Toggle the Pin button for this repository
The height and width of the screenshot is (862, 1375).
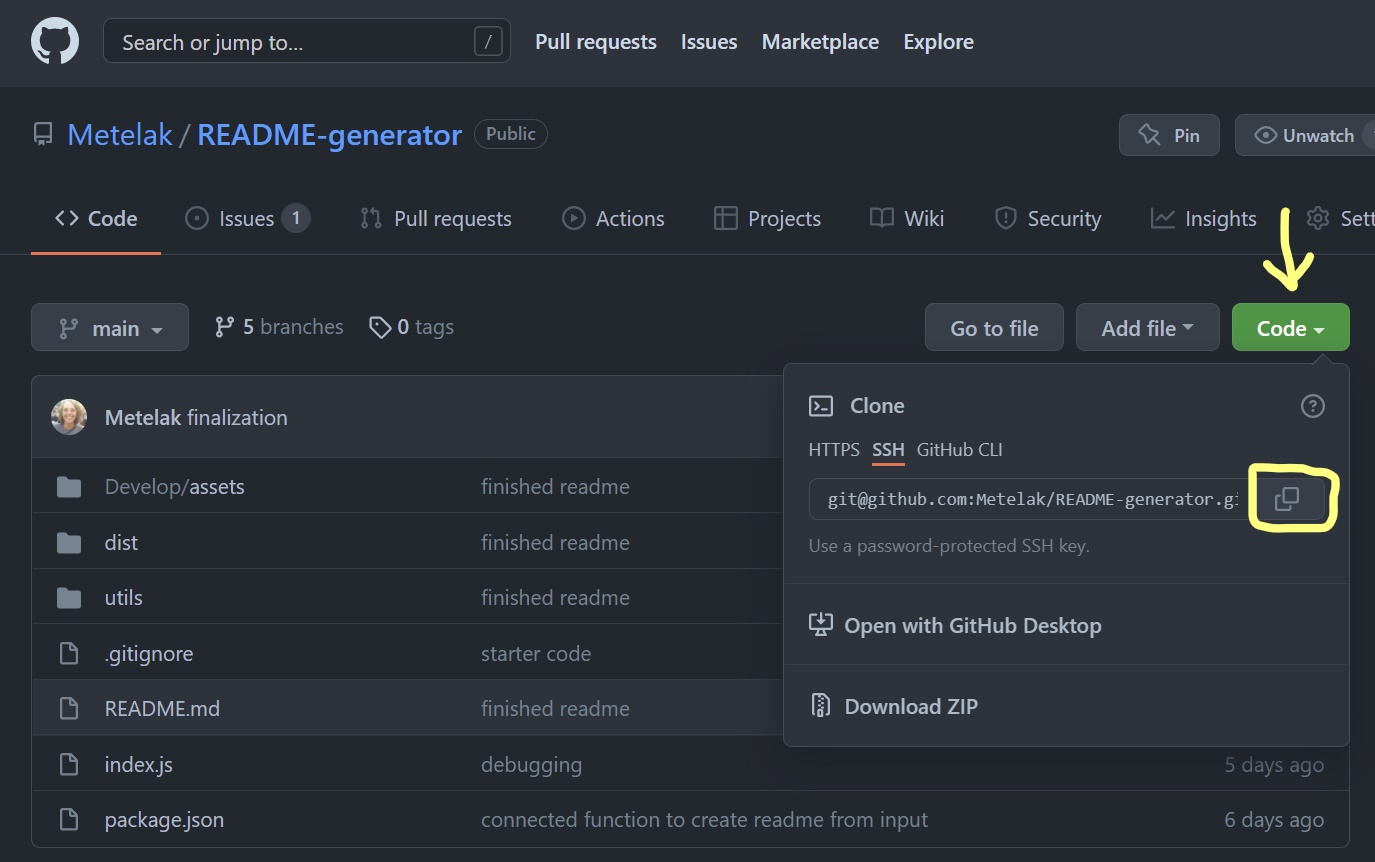(x=1168, y=134)
